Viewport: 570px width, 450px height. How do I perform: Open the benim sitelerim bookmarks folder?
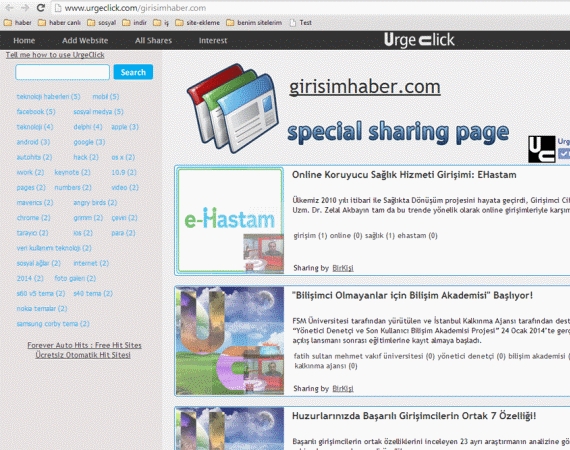(254, 23)
